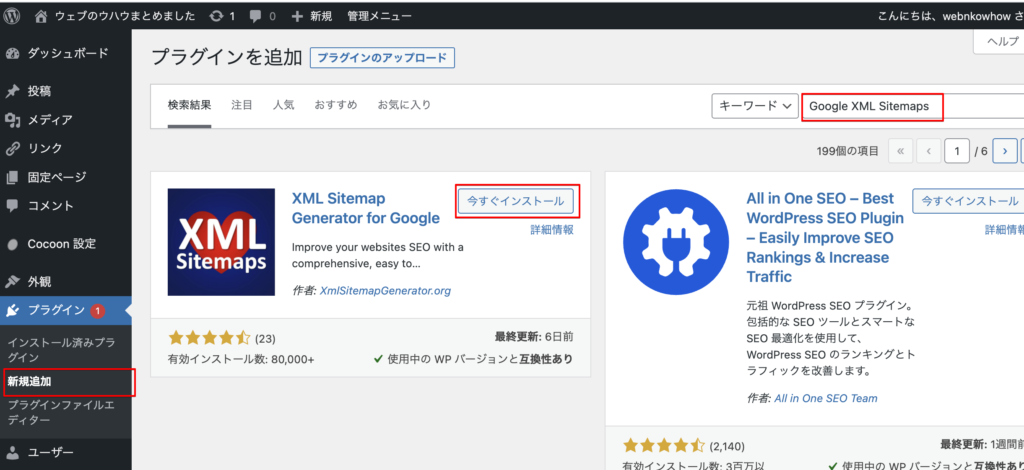Switch to the 注目 tab

(x=242, y=104)
